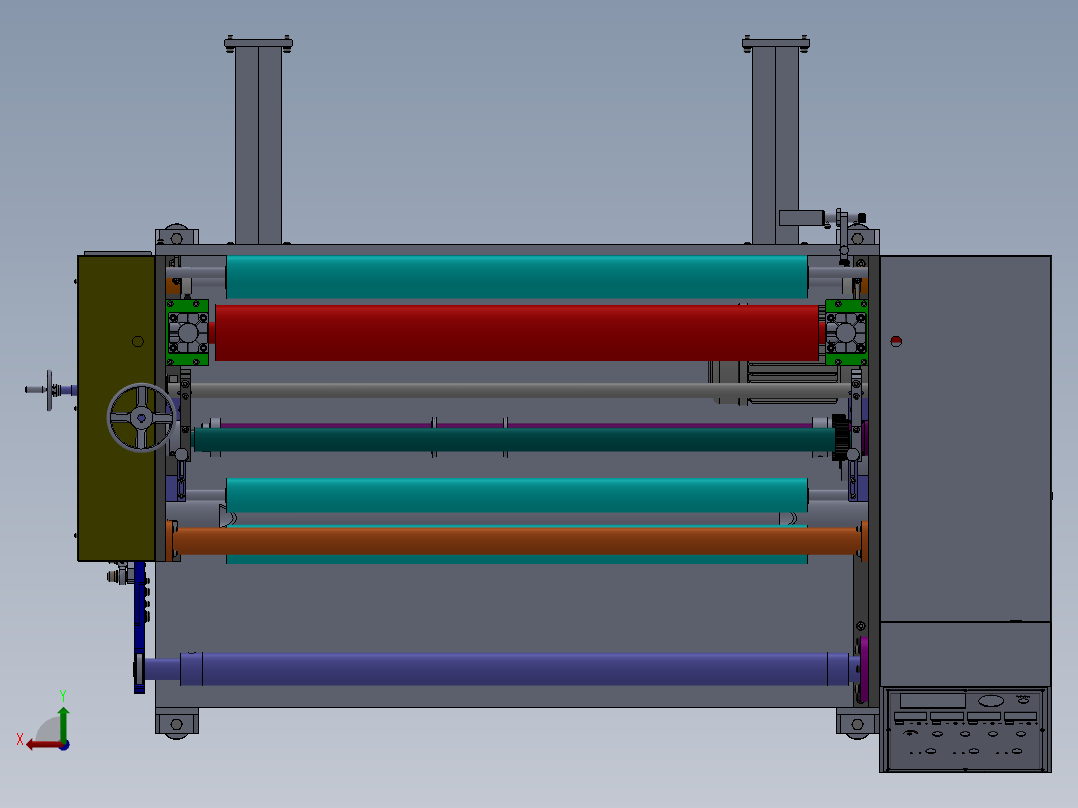Select the control panel at the bottom right
Viewport: 1078px width, 808px height.
tap(965, 729)
